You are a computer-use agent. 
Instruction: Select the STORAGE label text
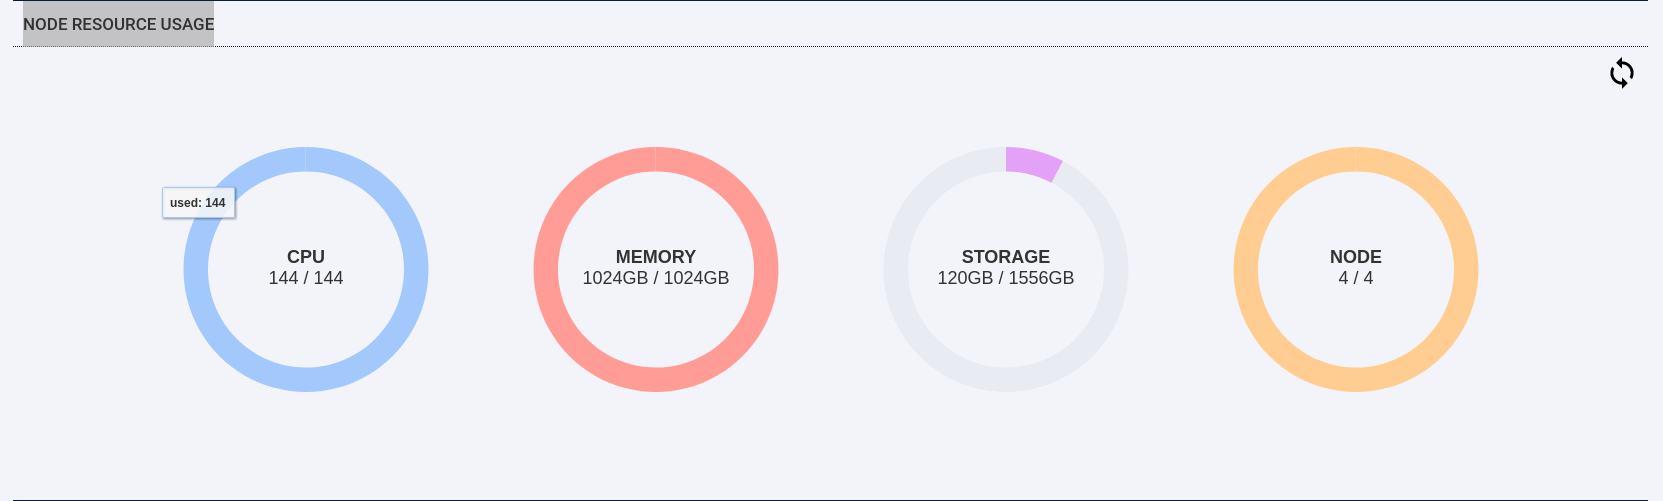point(1006,257)
